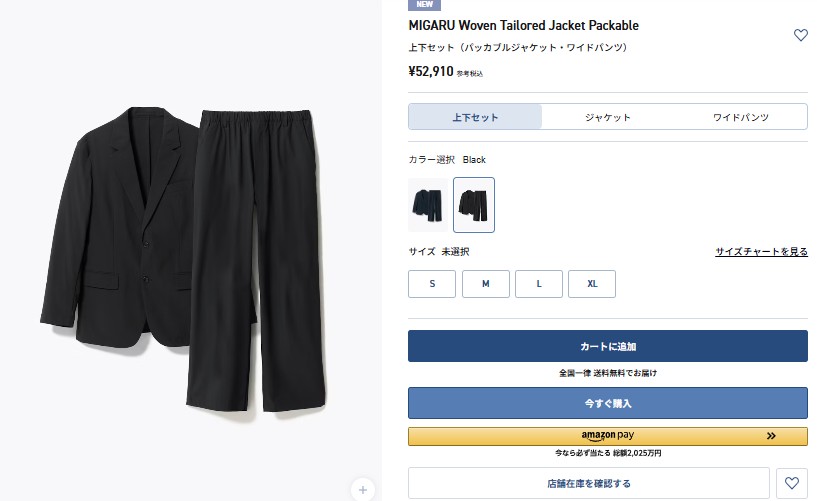817x501 pixels.
Task: Click the black suit product image
Action: tap(183, 259)
